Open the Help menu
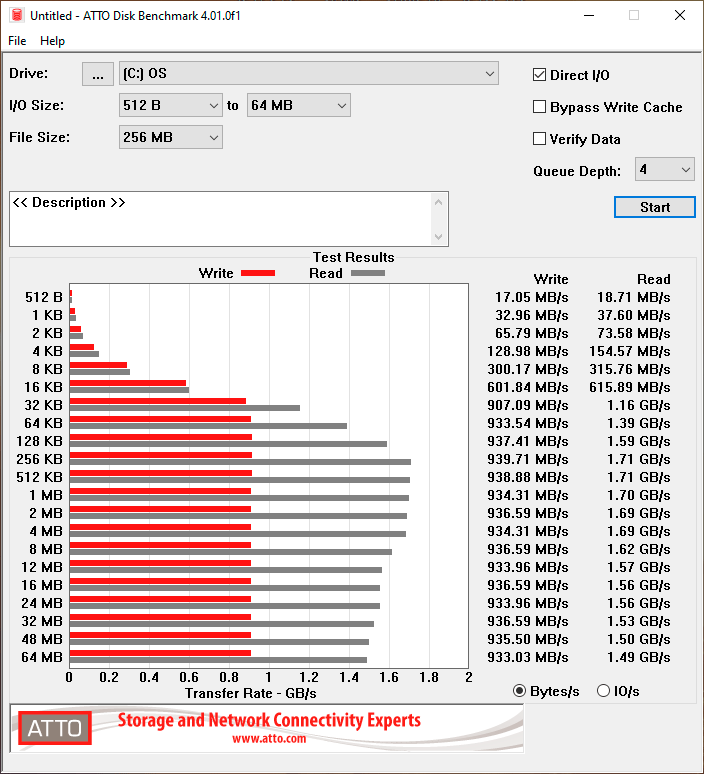 pos(52,41)
